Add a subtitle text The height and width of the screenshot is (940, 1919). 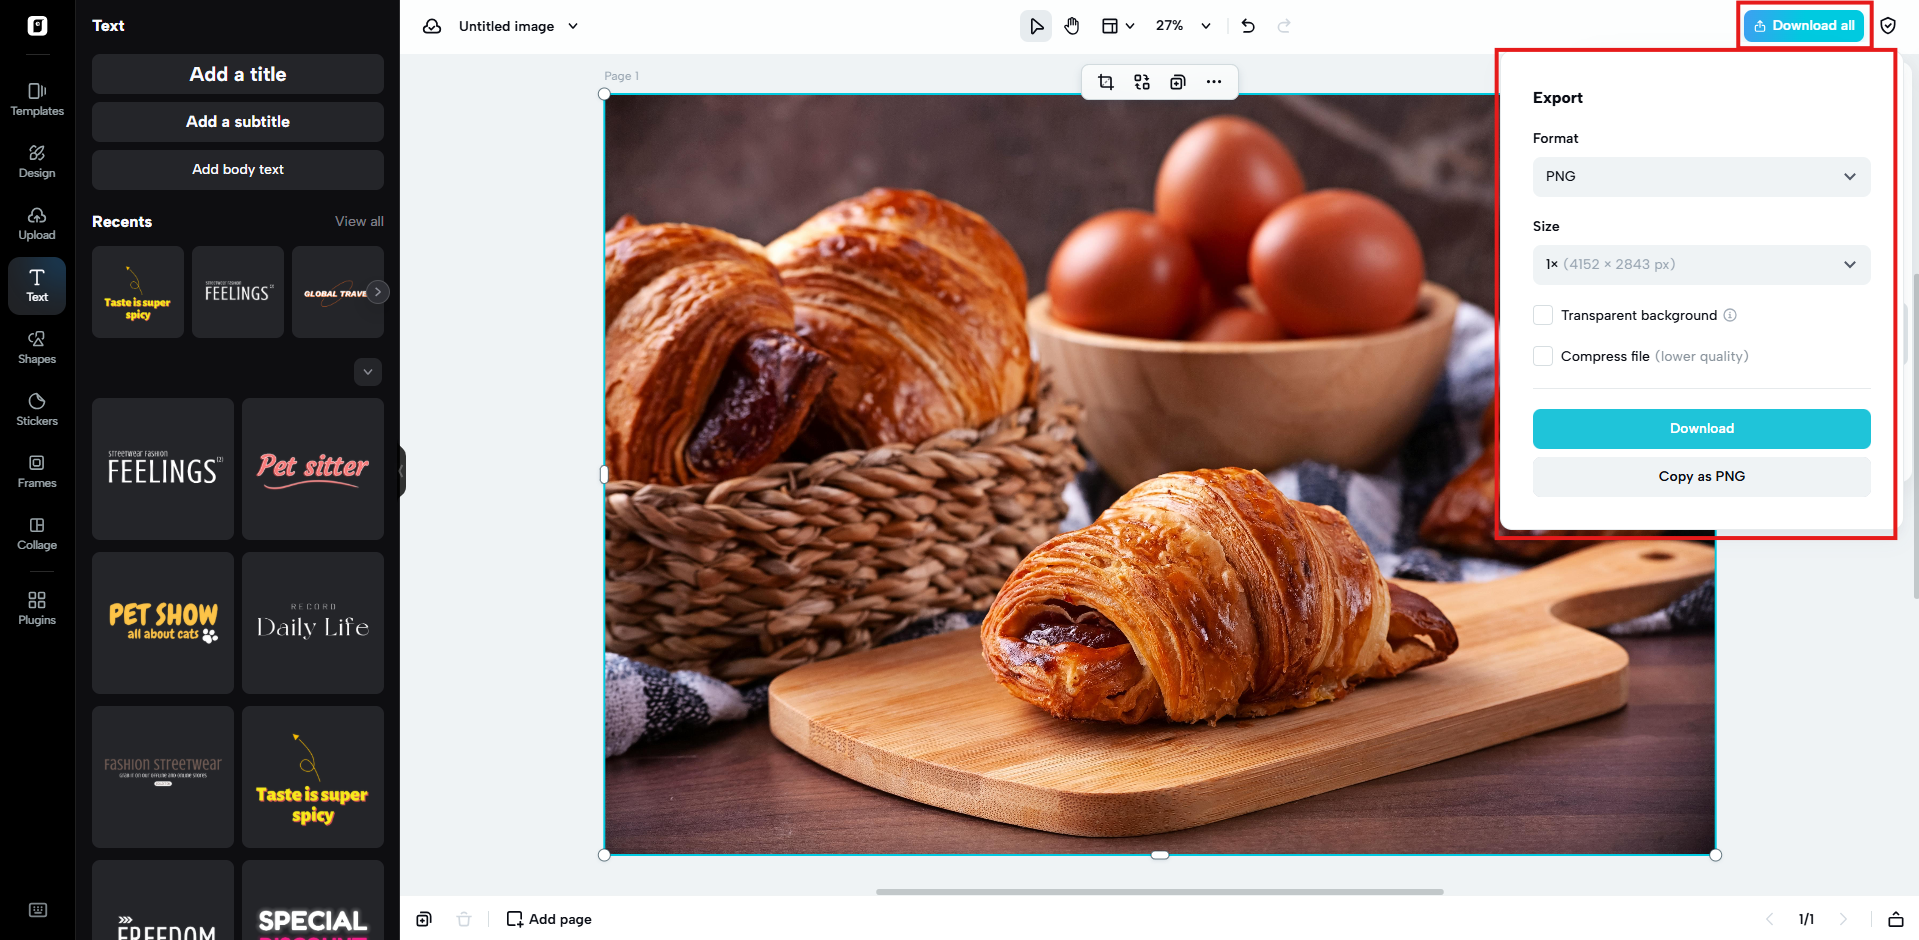coord(238,122)
